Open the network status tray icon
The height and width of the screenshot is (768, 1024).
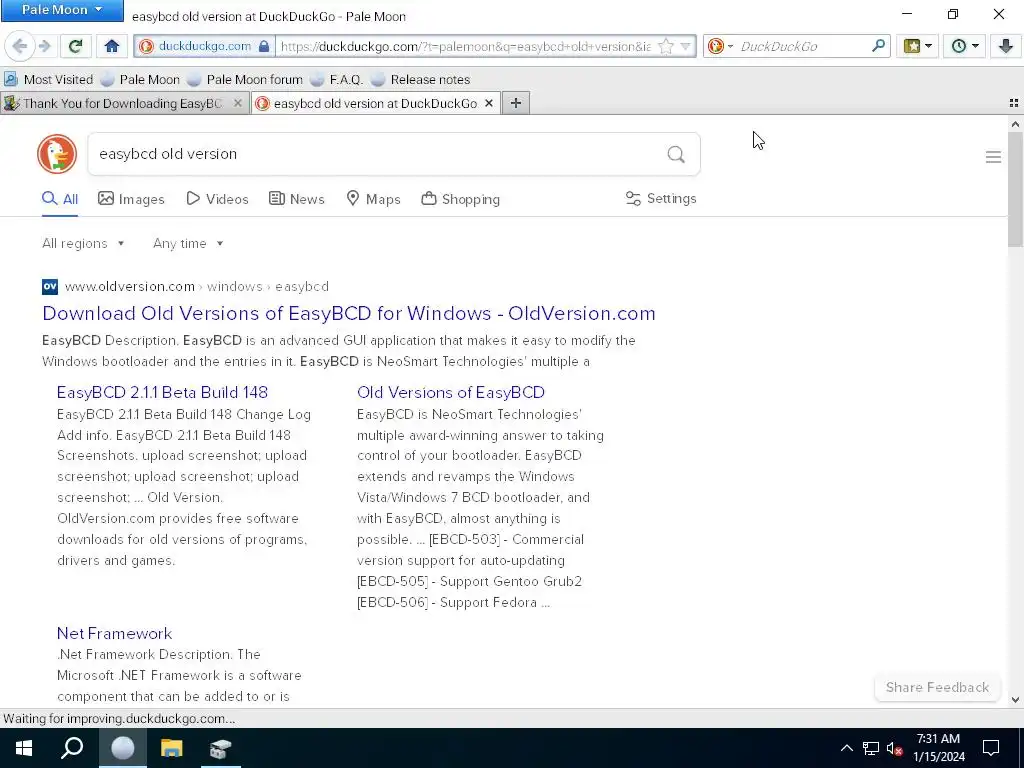(871, 748)
